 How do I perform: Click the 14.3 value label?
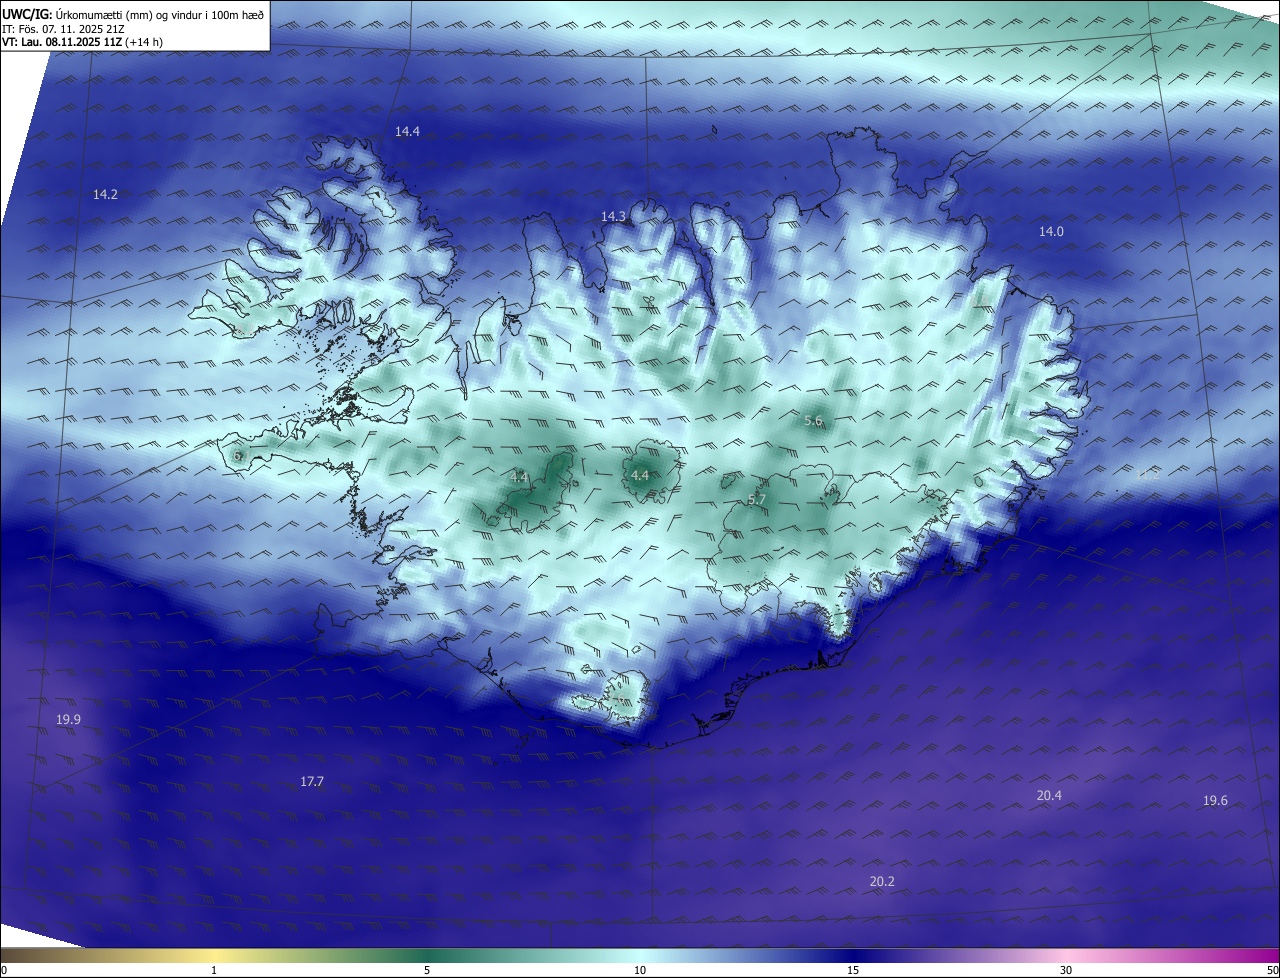click(613, 216)
